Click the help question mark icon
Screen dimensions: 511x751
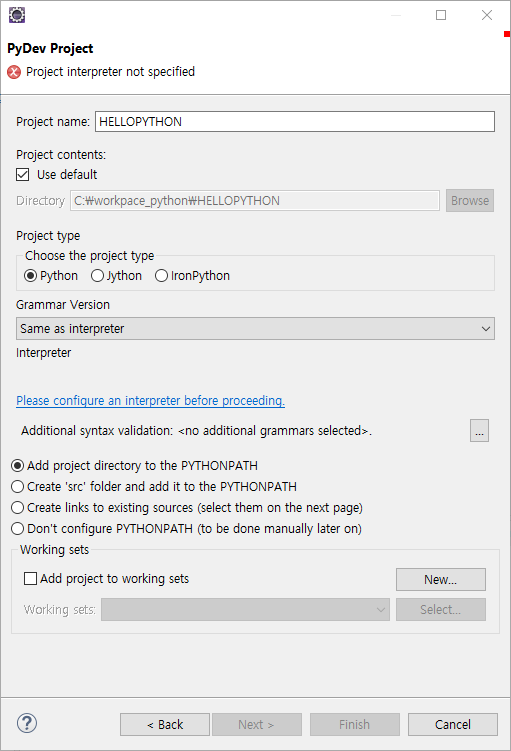27,723
